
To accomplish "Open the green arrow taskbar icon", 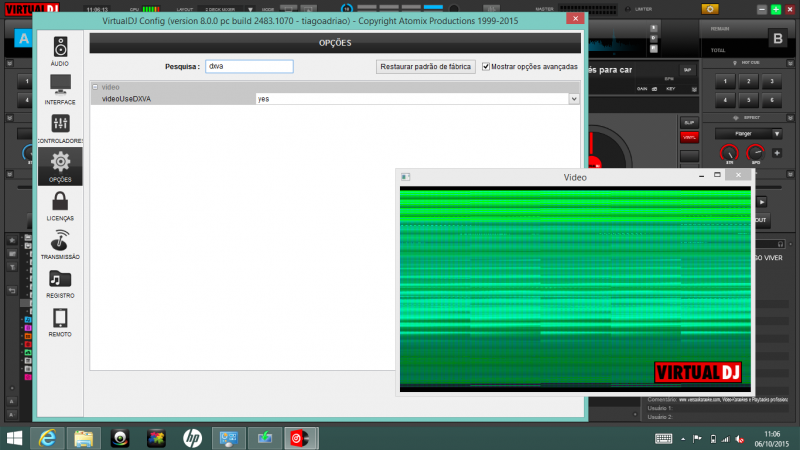I will tap(265, 438).
